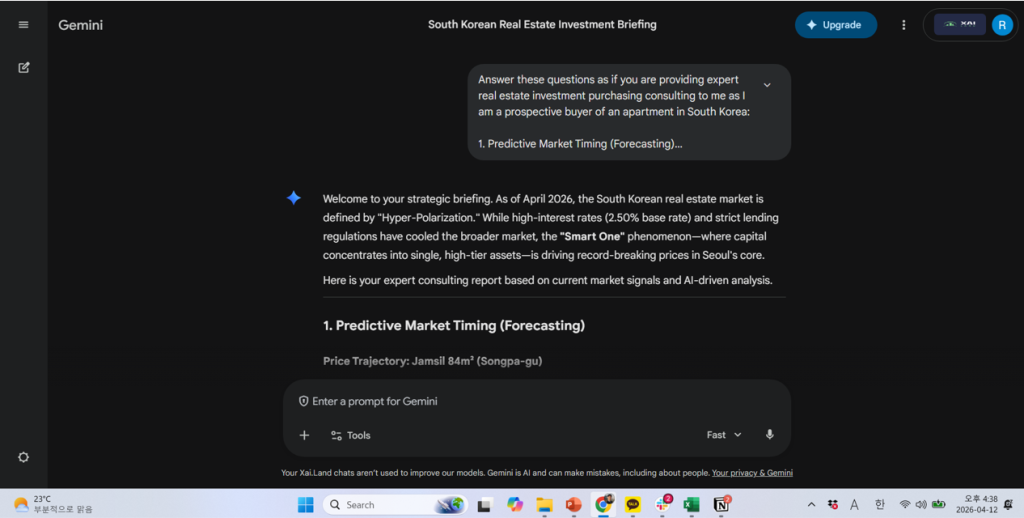
Task: Open the Tools menu in prompt box
Action: click(350, 435)
